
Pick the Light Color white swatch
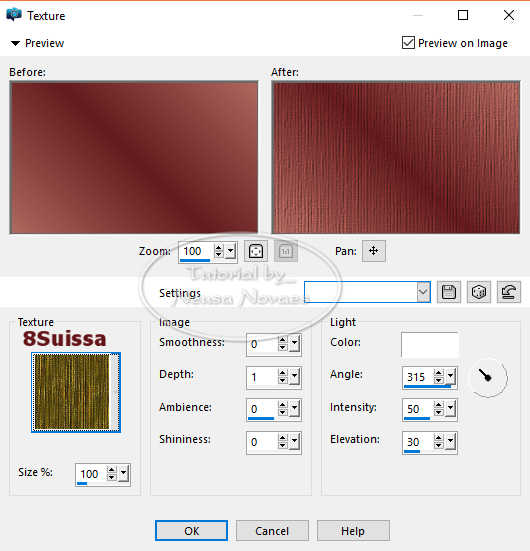click(x=429, y=344)
